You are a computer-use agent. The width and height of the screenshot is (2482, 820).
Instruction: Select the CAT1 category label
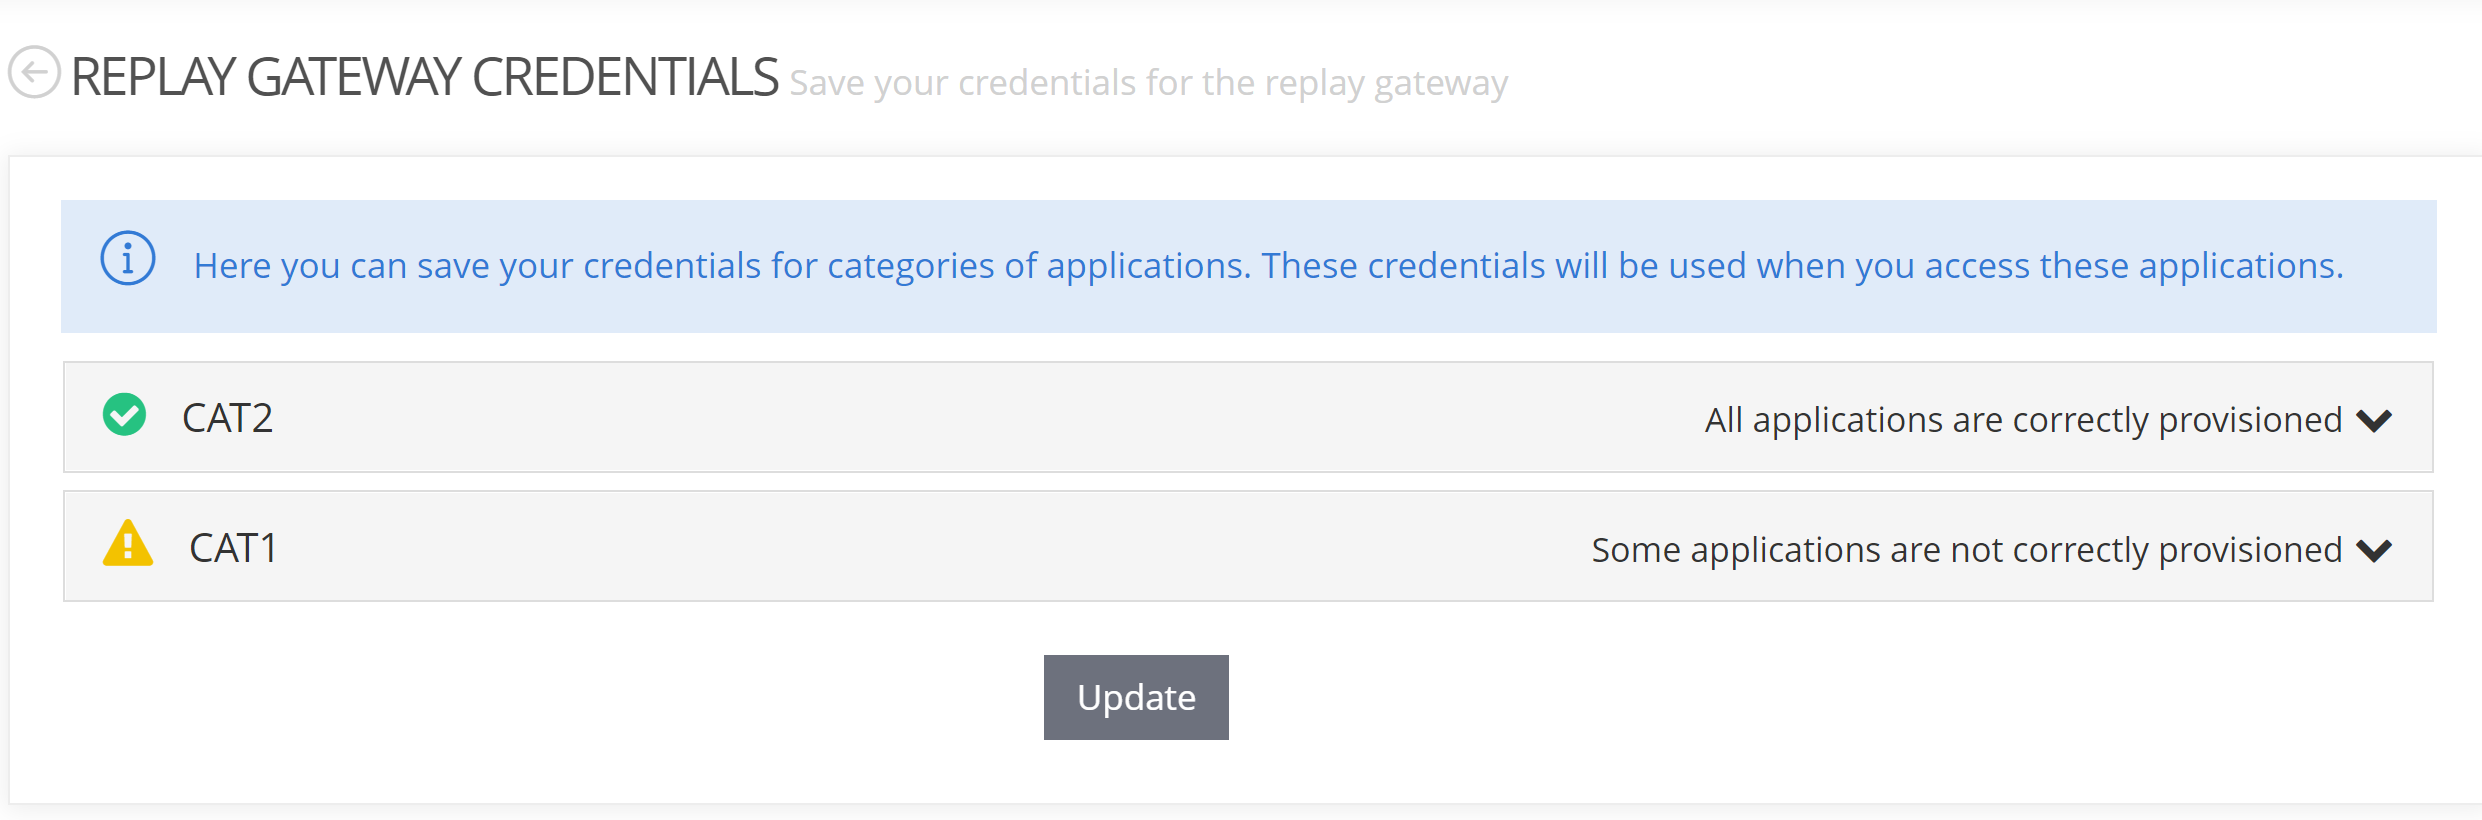click(233, 548)
